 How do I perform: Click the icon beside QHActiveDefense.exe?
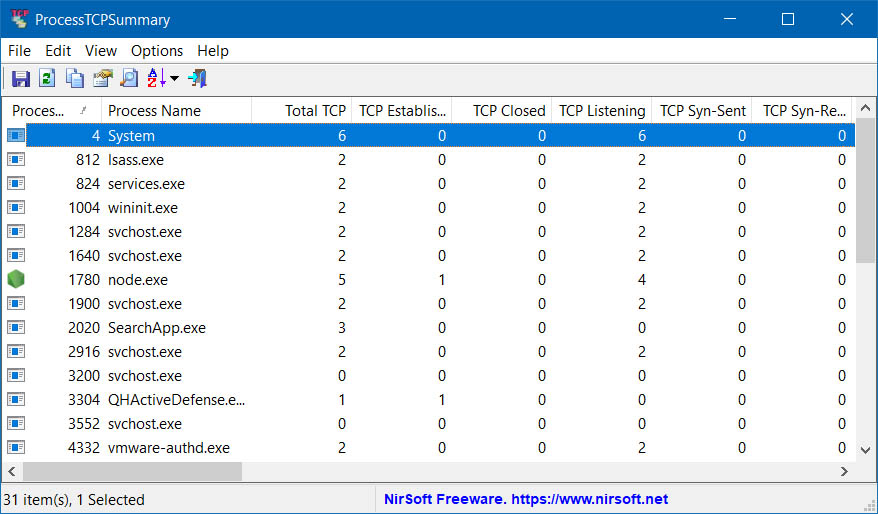(16, 400)
